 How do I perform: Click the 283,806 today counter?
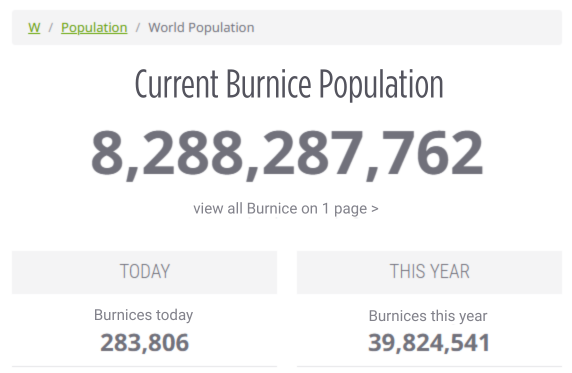(x=144, y=343)
